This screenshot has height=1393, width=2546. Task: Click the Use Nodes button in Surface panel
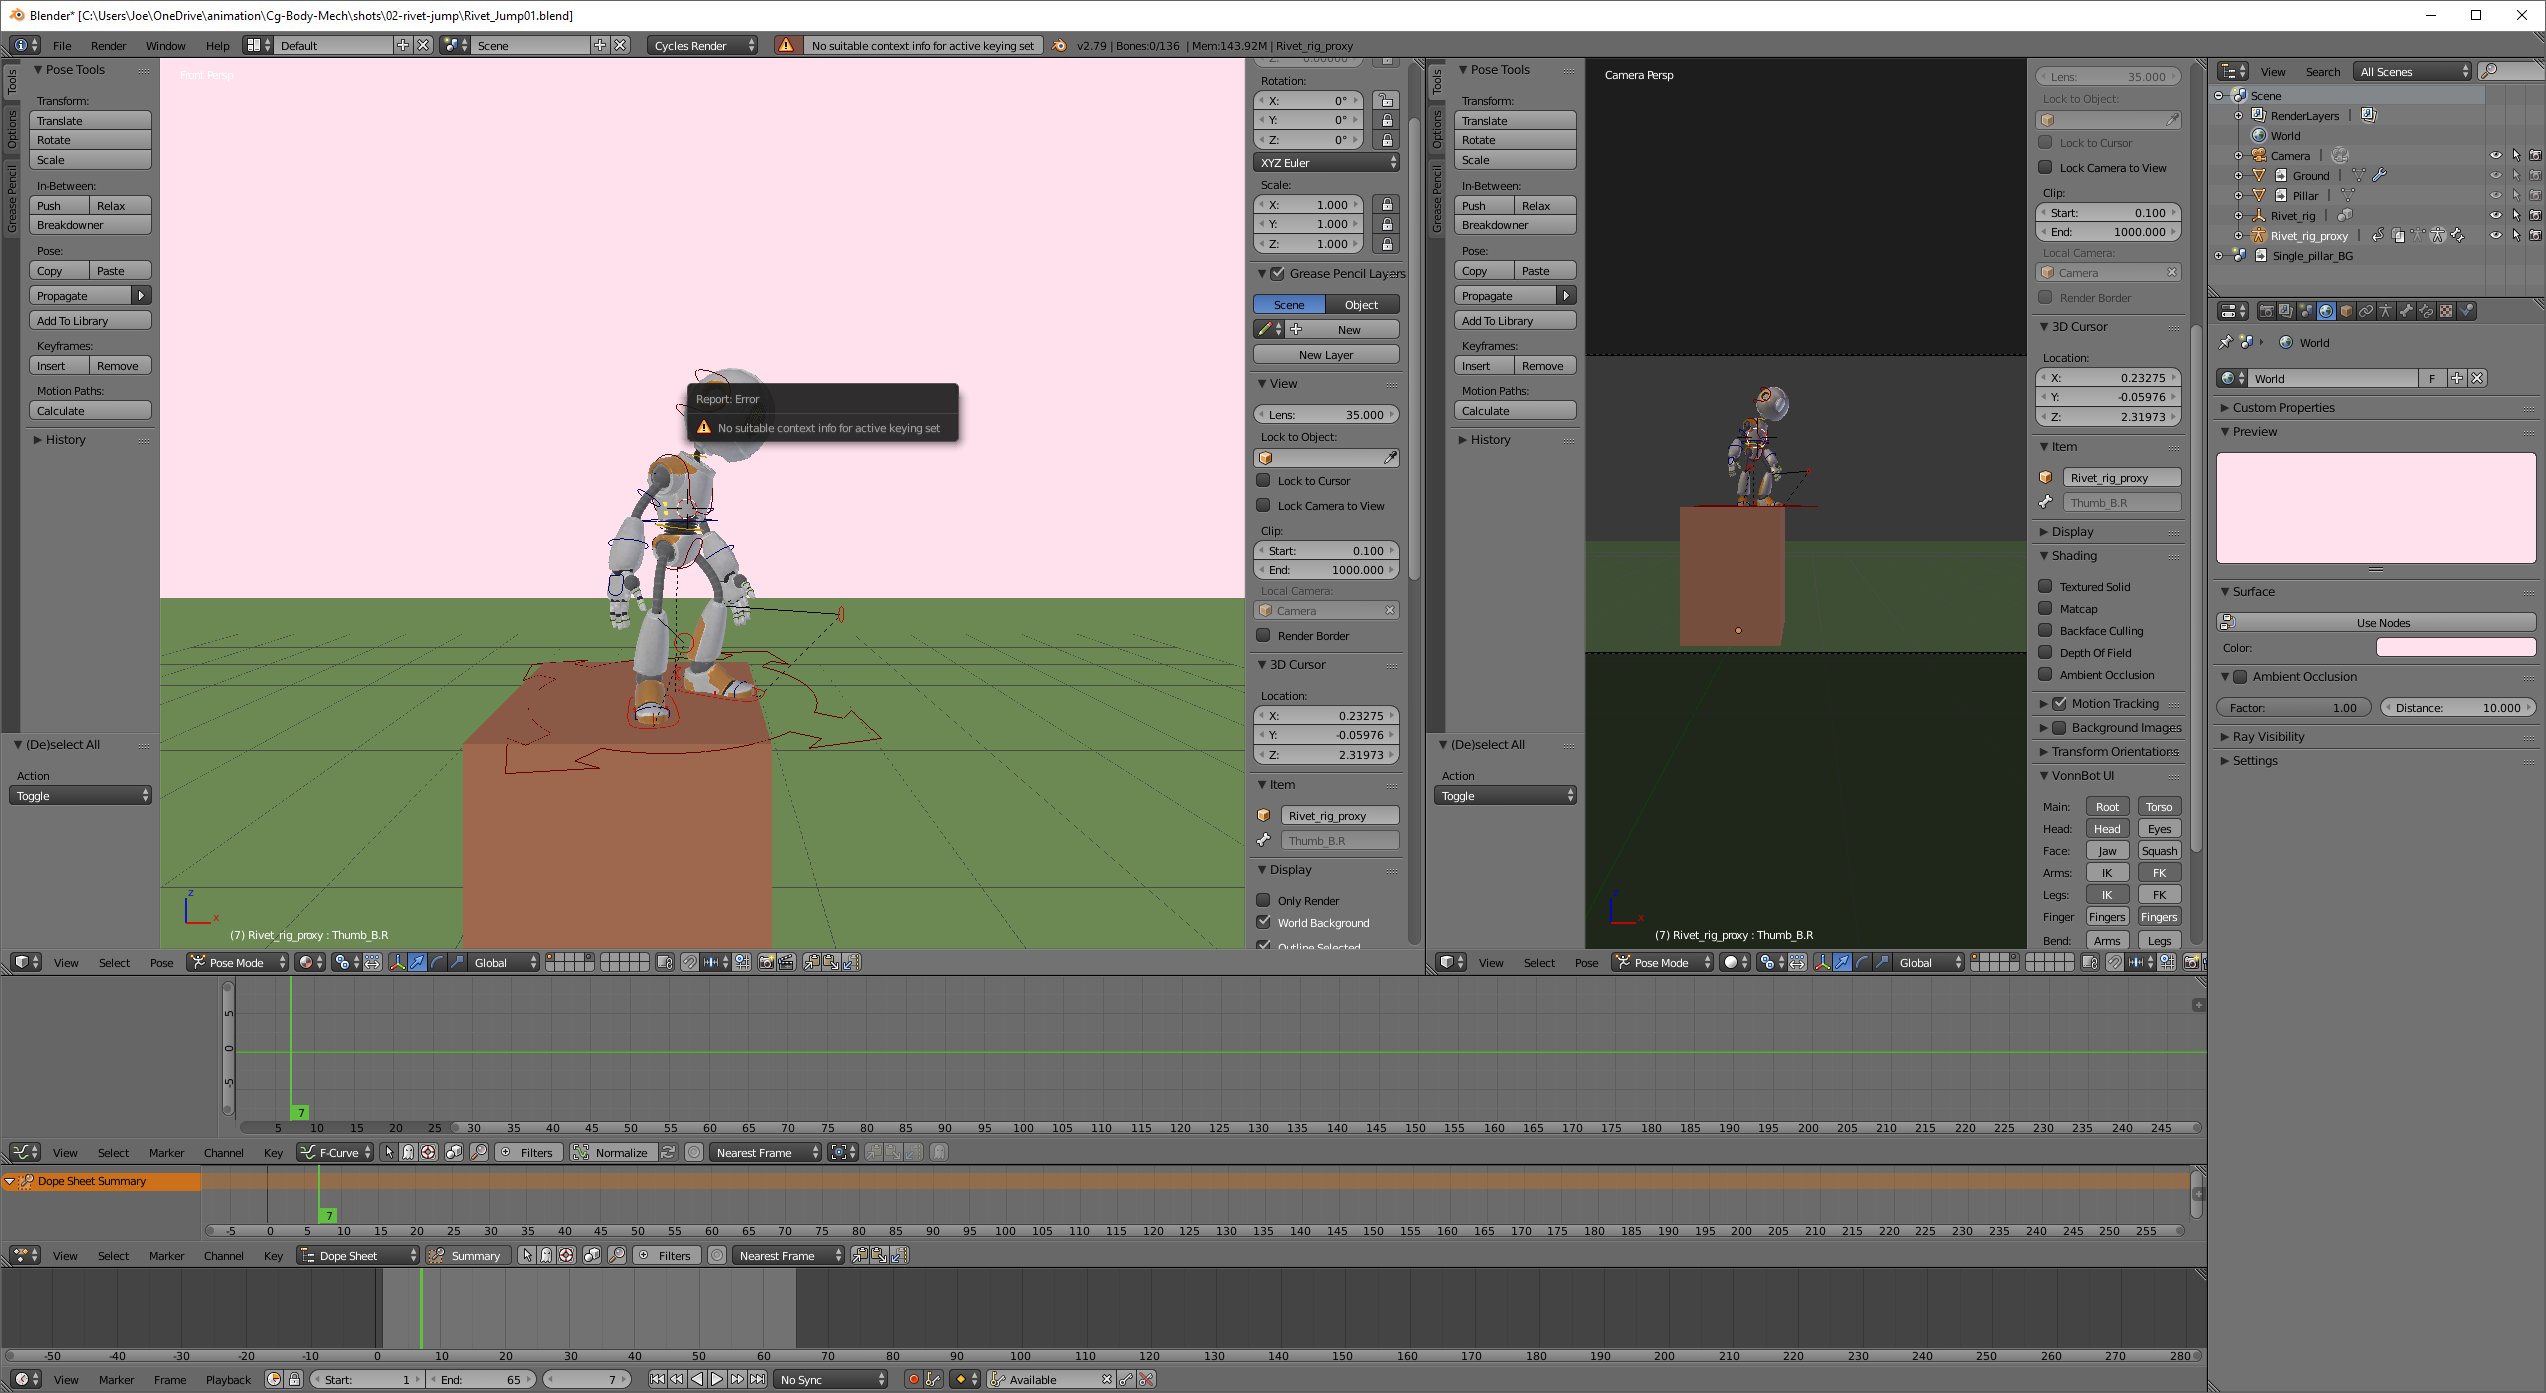2383,623
